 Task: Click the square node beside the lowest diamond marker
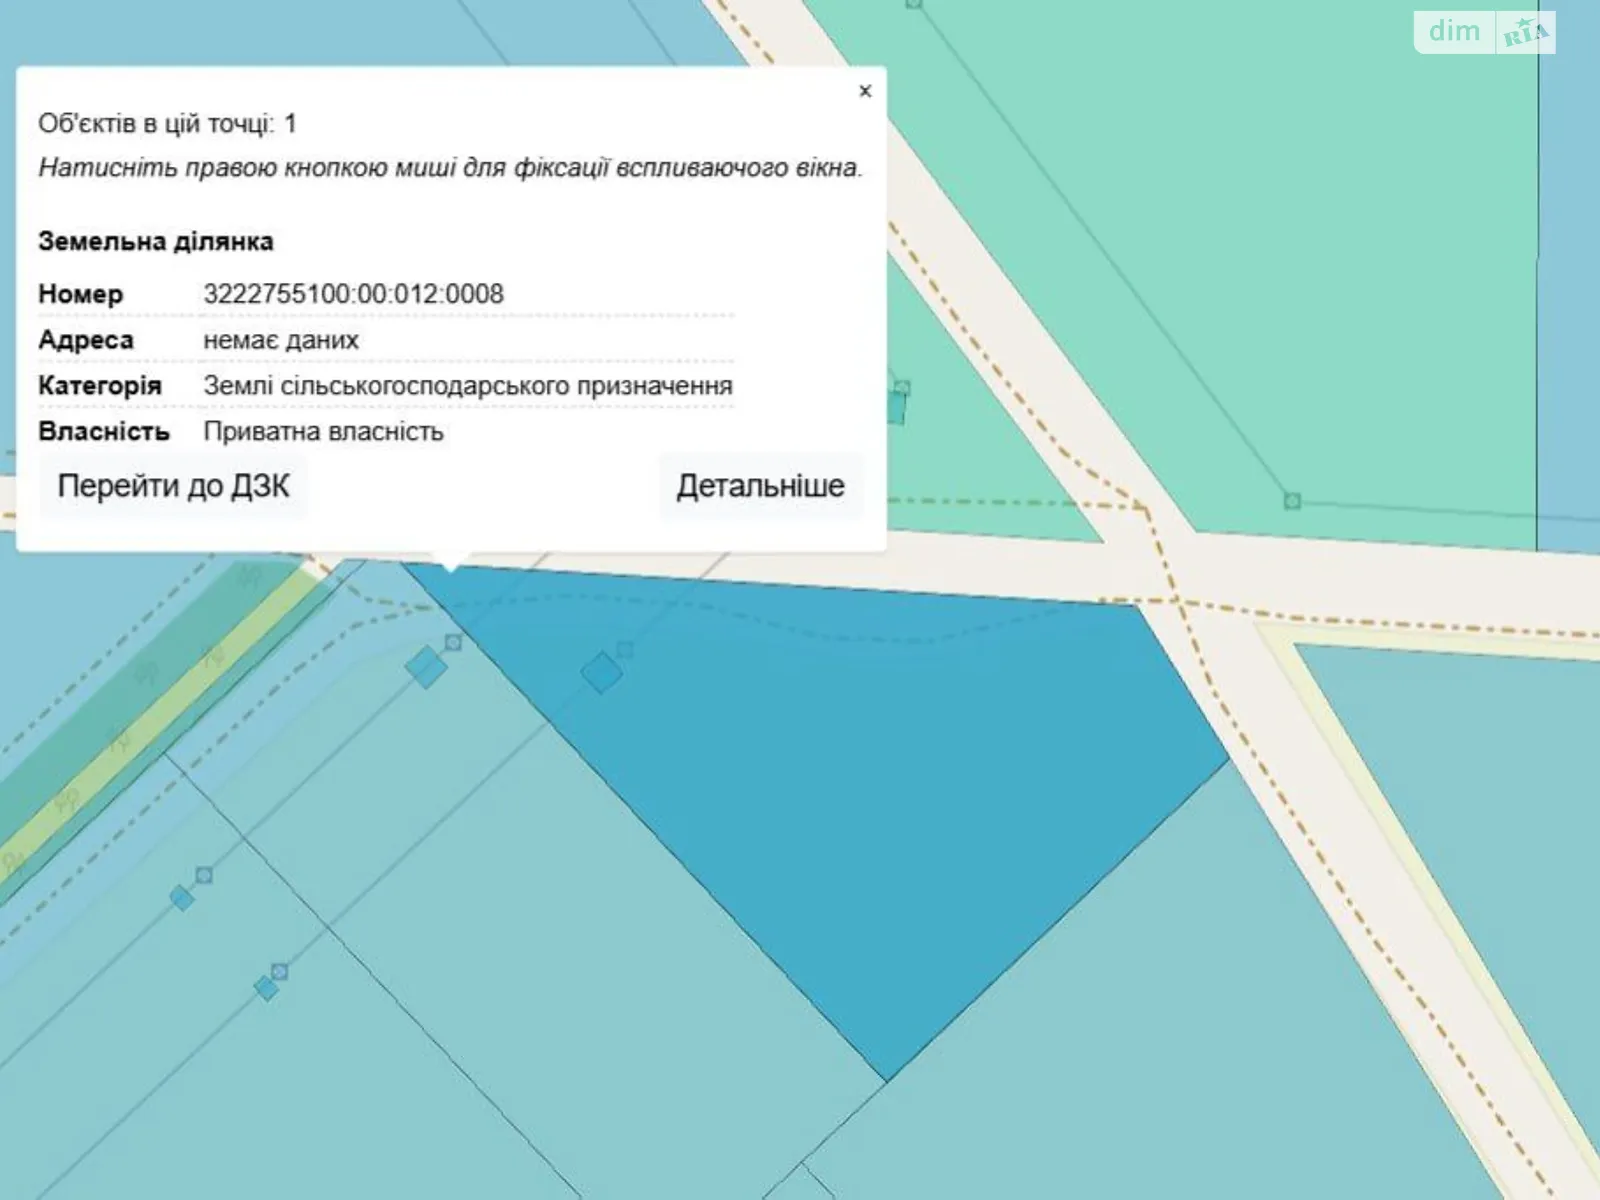point(280,971)
